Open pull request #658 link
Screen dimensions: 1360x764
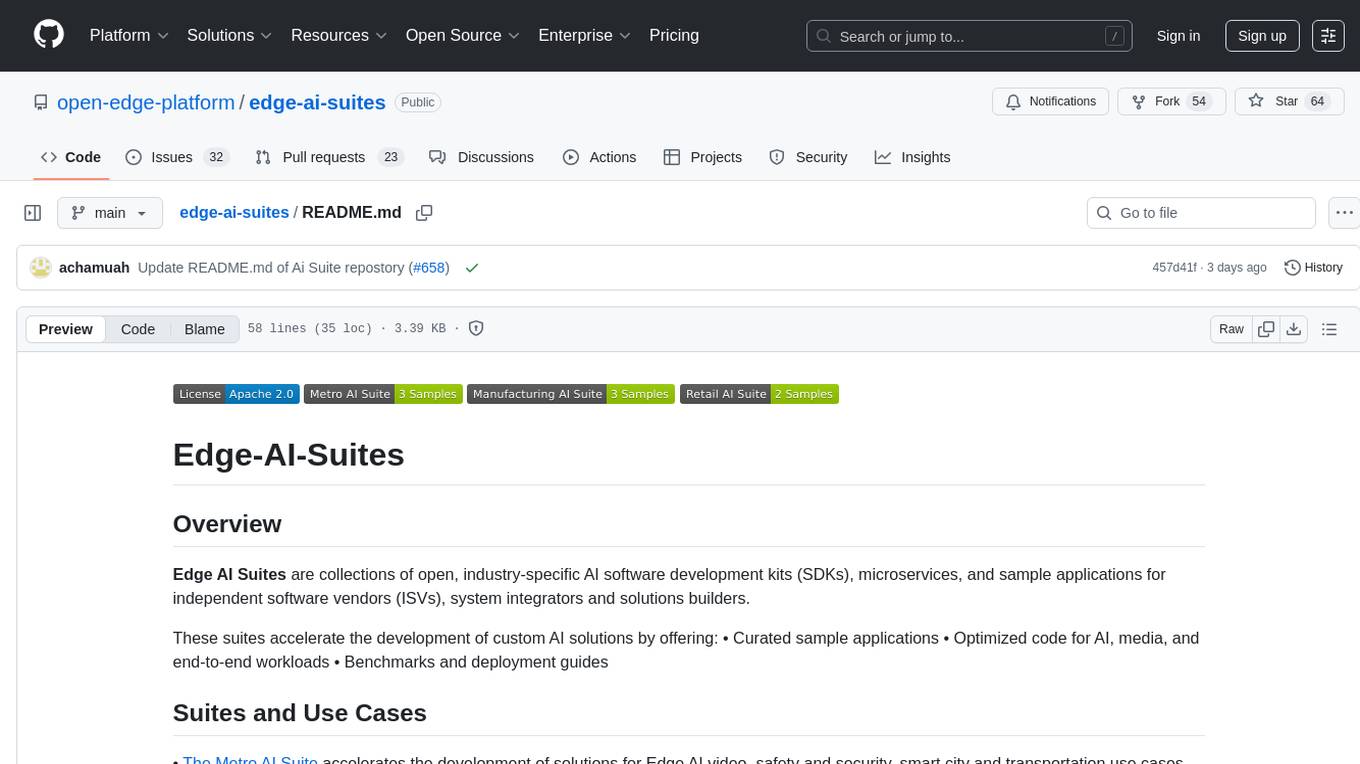point(429,268)
